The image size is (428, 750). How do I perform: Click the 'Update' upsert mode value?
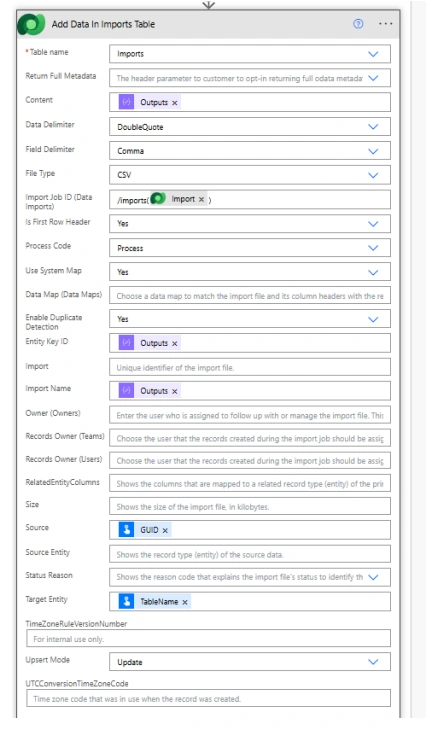tap(130, 662)
